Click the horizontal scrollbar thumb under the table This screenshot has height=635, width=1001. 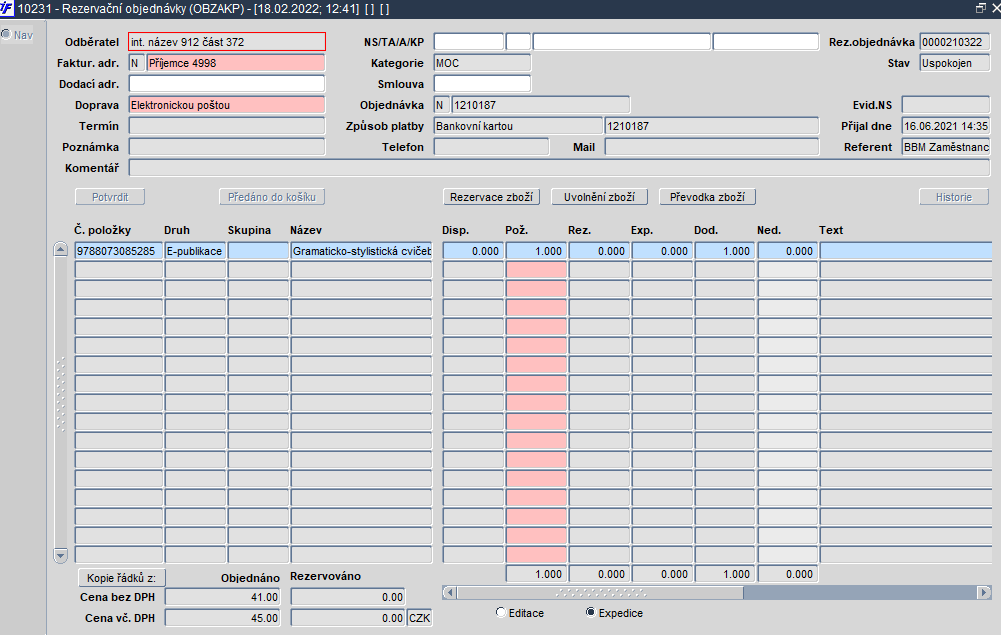(x=601, y=592)
